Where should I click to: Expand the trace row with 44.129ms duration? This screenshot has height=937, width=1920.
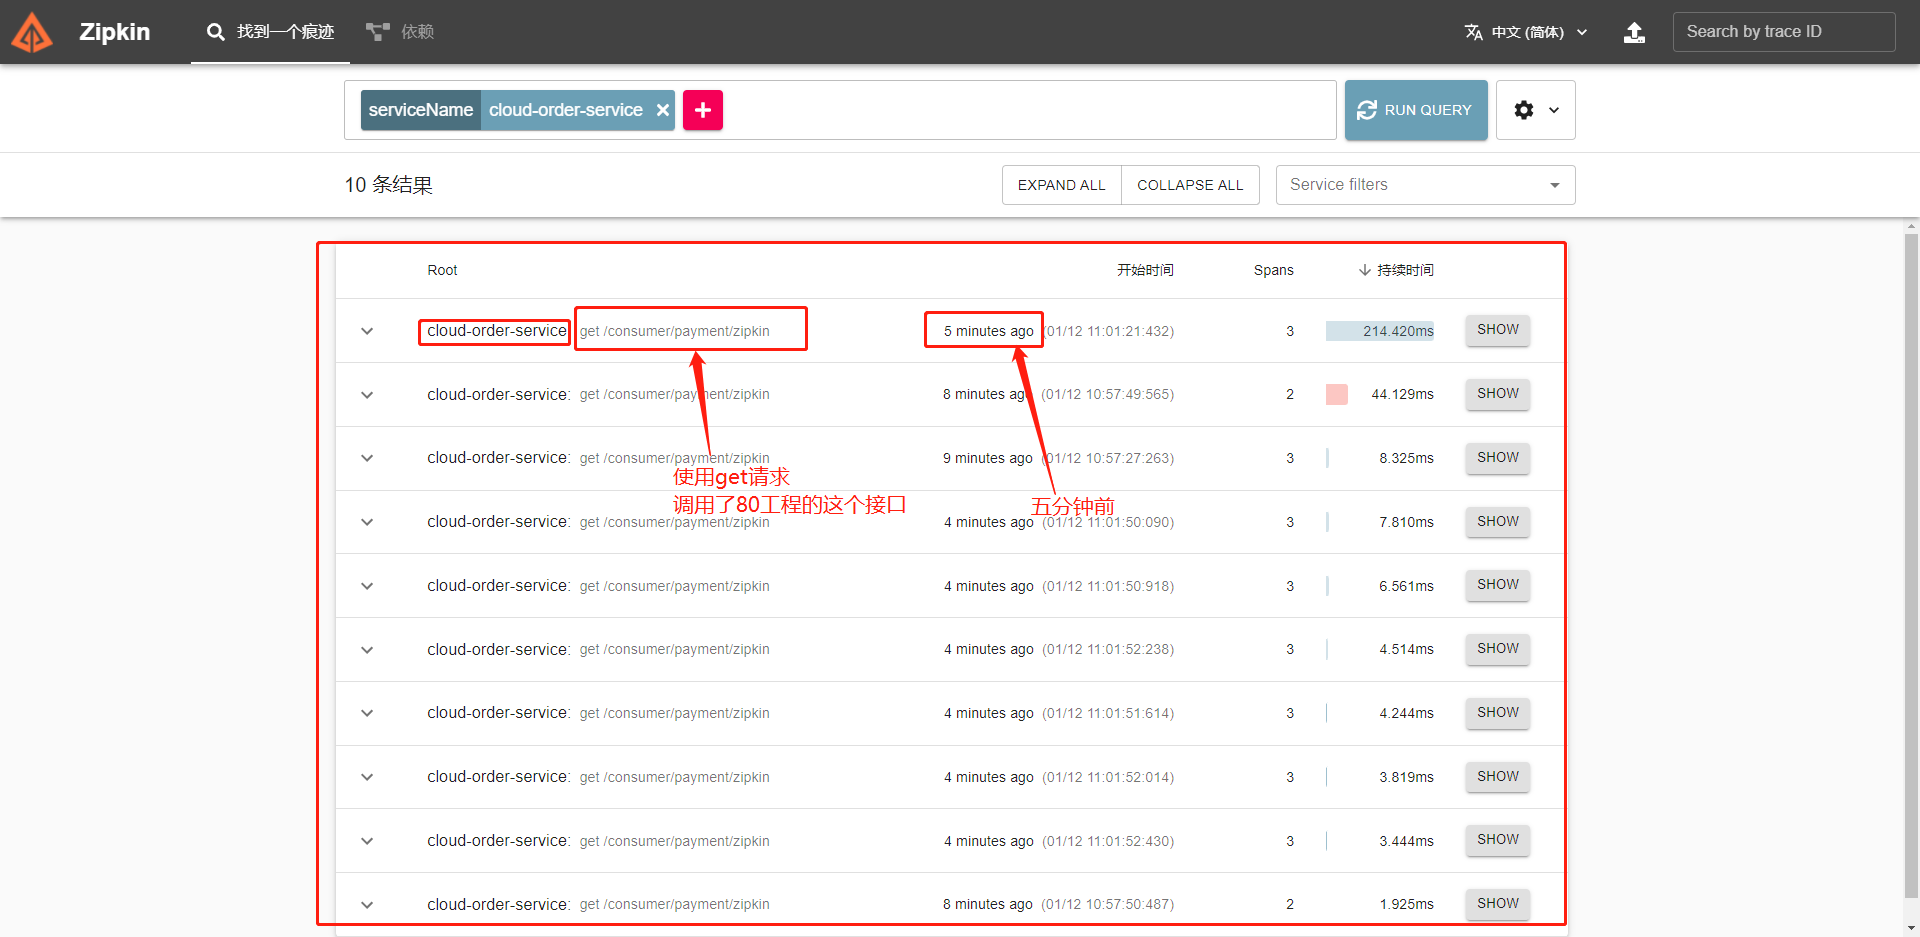[367, 395]
